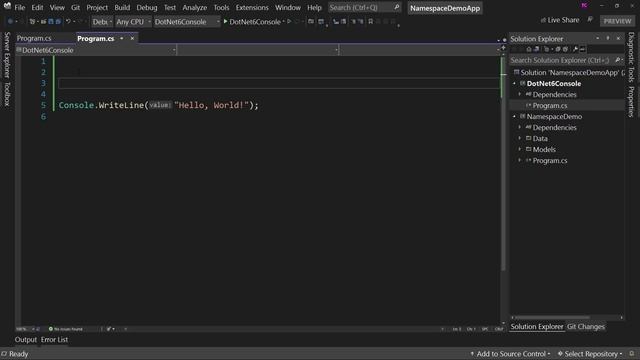The image size is (640, 360).
Task: Start debugging with green play icon
Action: click(225, 21)
